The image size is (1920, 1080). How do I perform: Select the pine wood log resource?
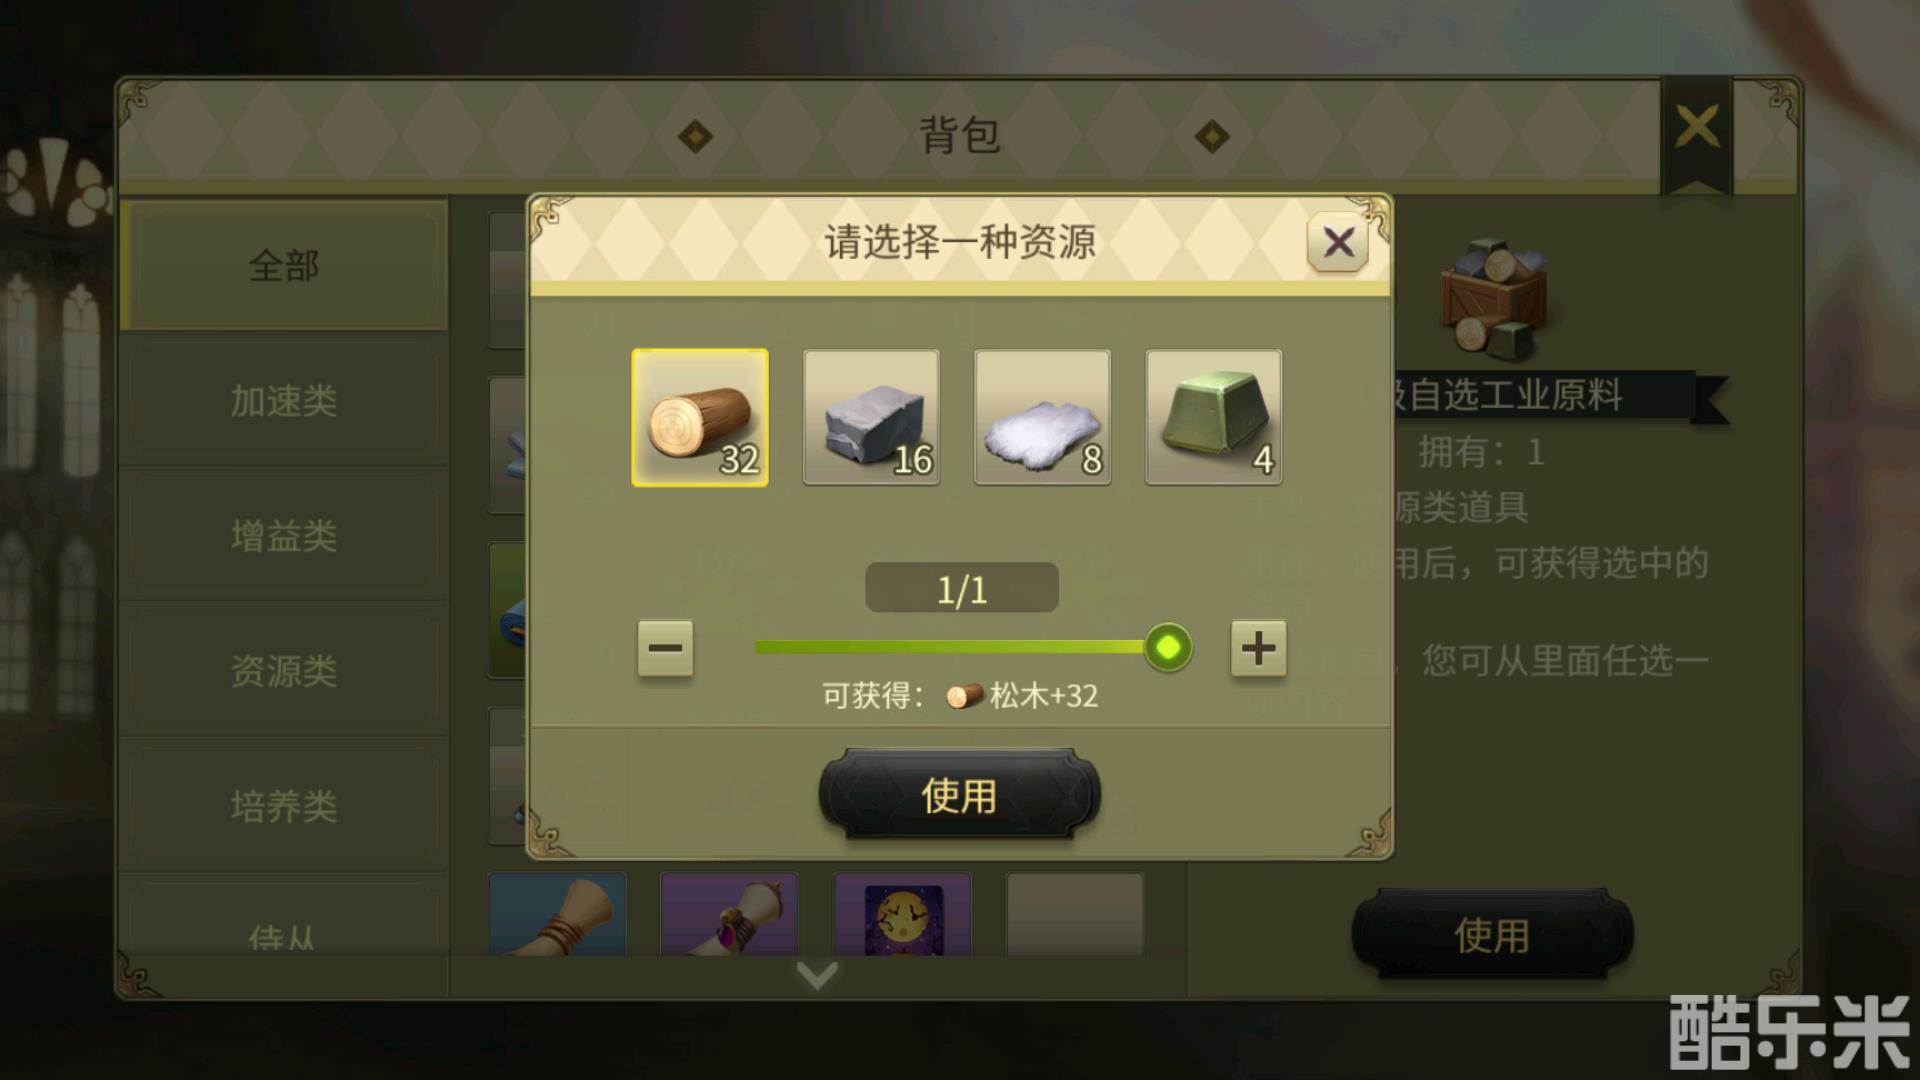700,418
